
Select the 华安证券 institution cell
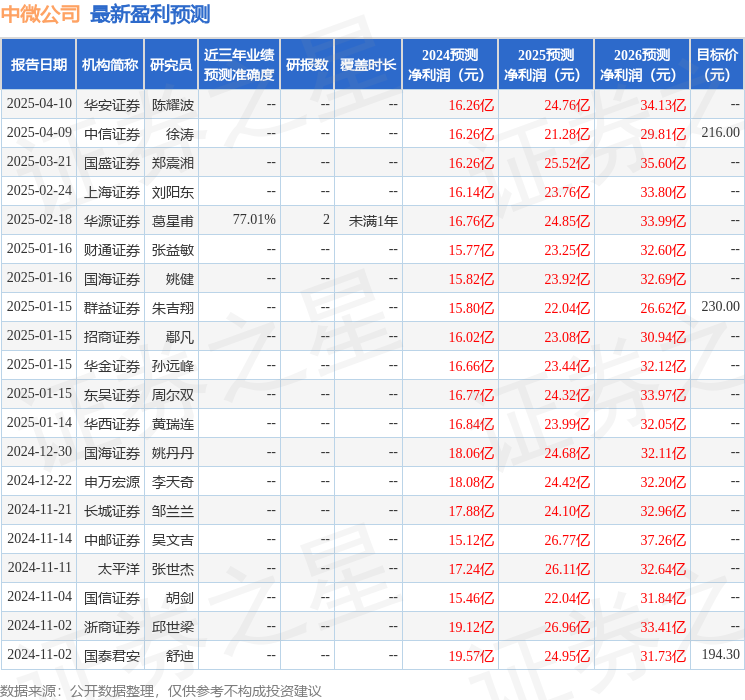click(112, 105)
